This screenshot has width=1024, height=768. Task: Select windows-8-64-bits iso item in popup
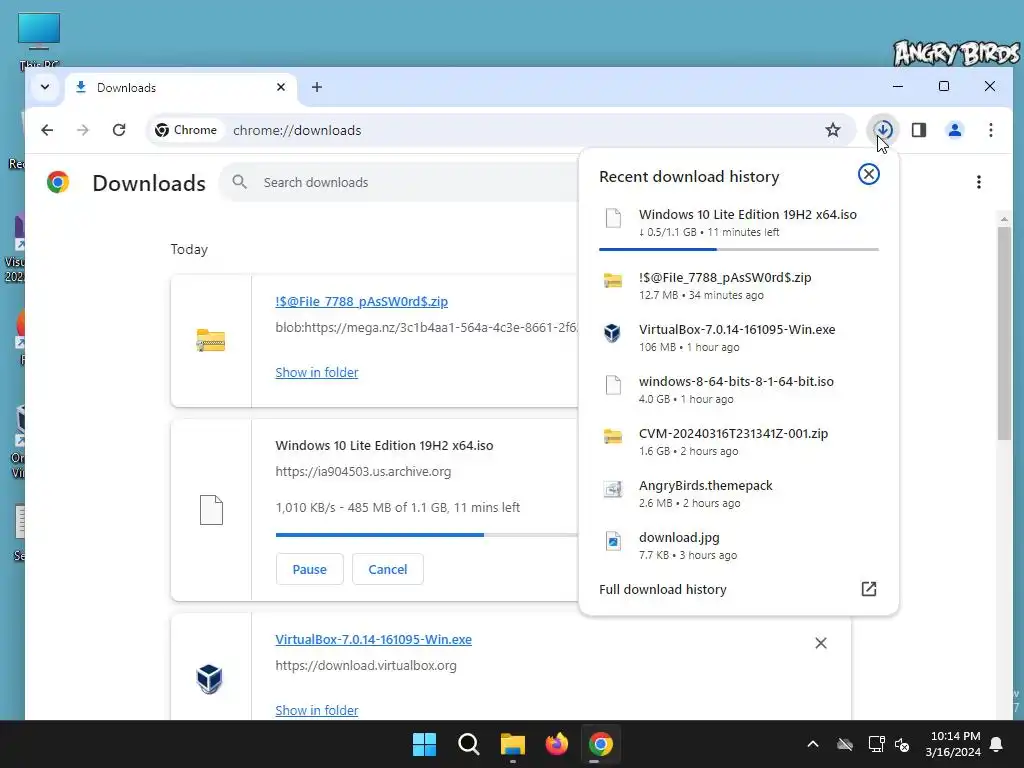click(x=739, y=390)
